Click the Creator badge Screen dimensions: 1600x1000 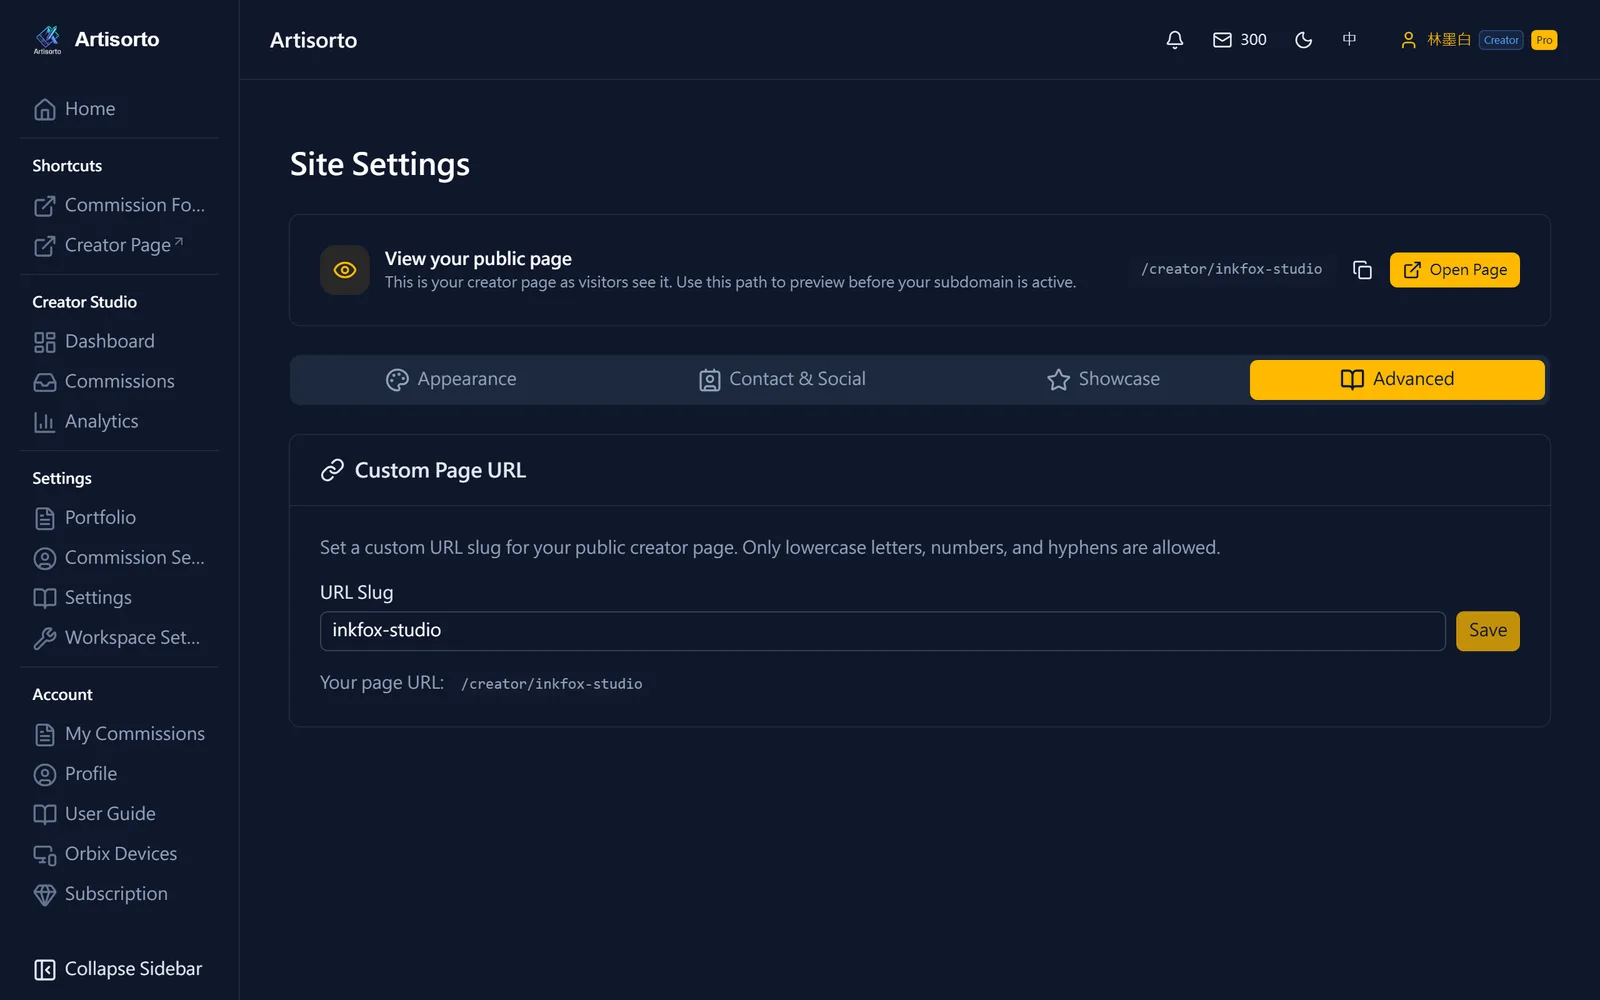[1501, 40]
